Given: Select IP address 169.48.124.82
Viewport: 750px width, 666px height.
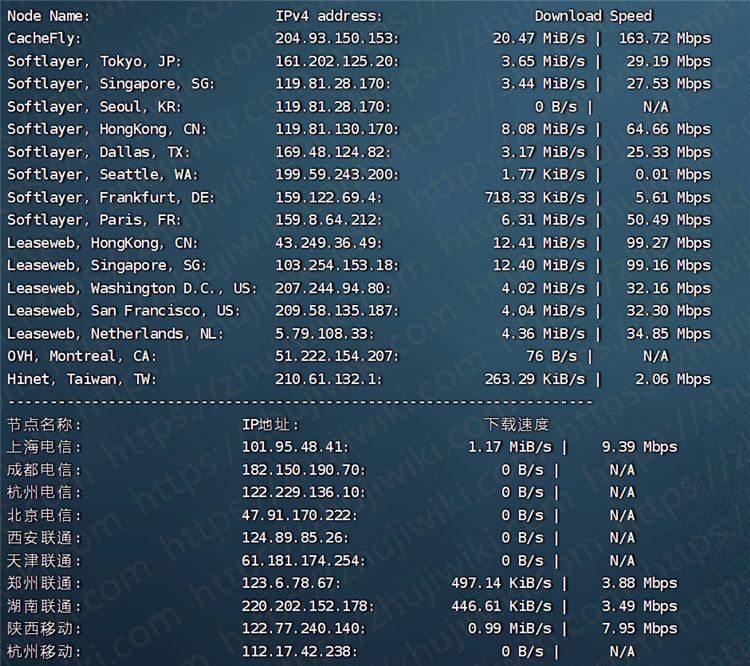Looking at the screenshot, I should coord(333,152).
